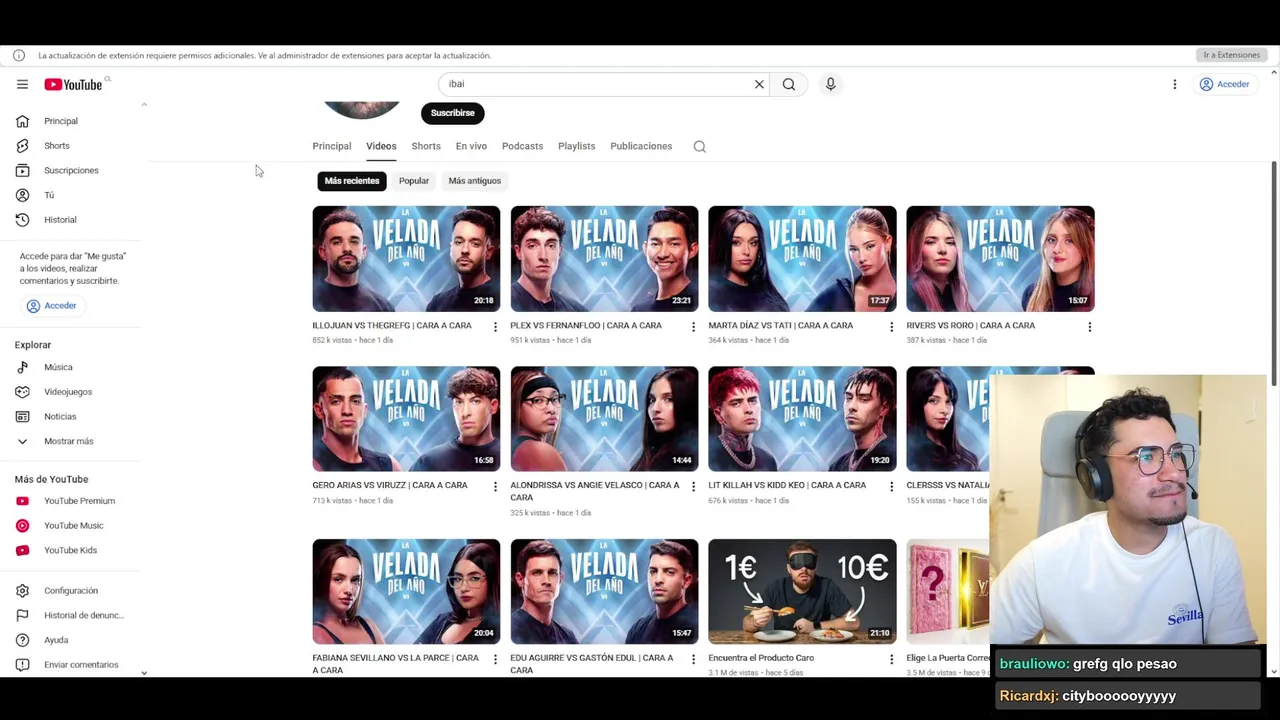The height and width of the screenshot is (720, 1280).
Task: Open Plex vs Fernanfloo video thumbnail
Action: 604,259
